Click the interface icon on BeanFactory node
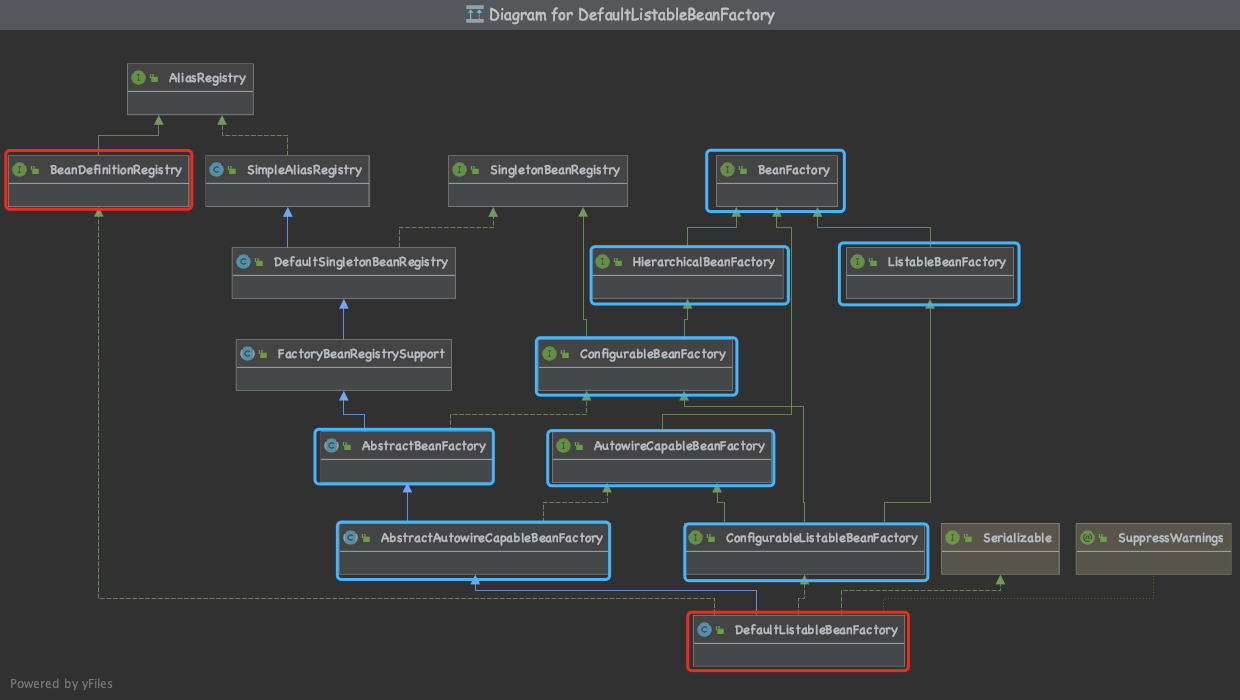Viewport: 1240px width, 700px height. pyautogui.click(x=727, y=169)
